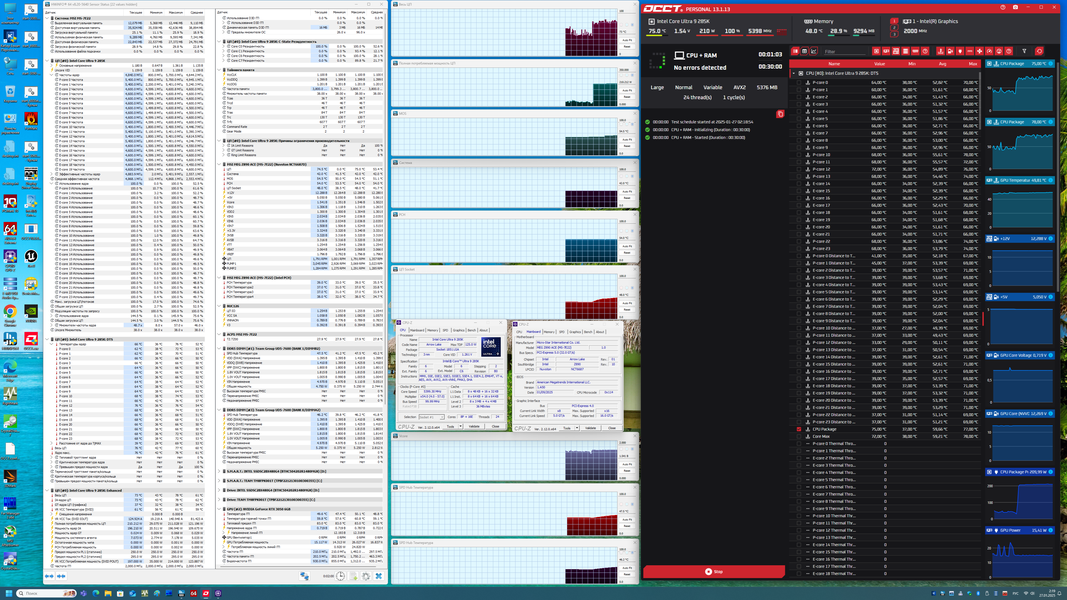1067x600 pixels.
Task: Open Selection 'Socket #1' combo box in CPU-Z
Action: tap(431, 417)
